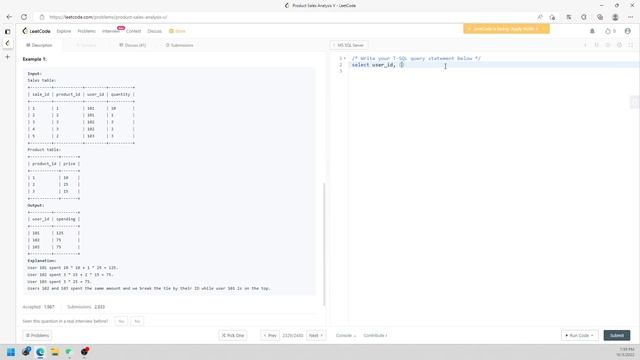Open the Problems list button
The width and height of the screenshot is (640, 360).
click(x=38, y=336)
